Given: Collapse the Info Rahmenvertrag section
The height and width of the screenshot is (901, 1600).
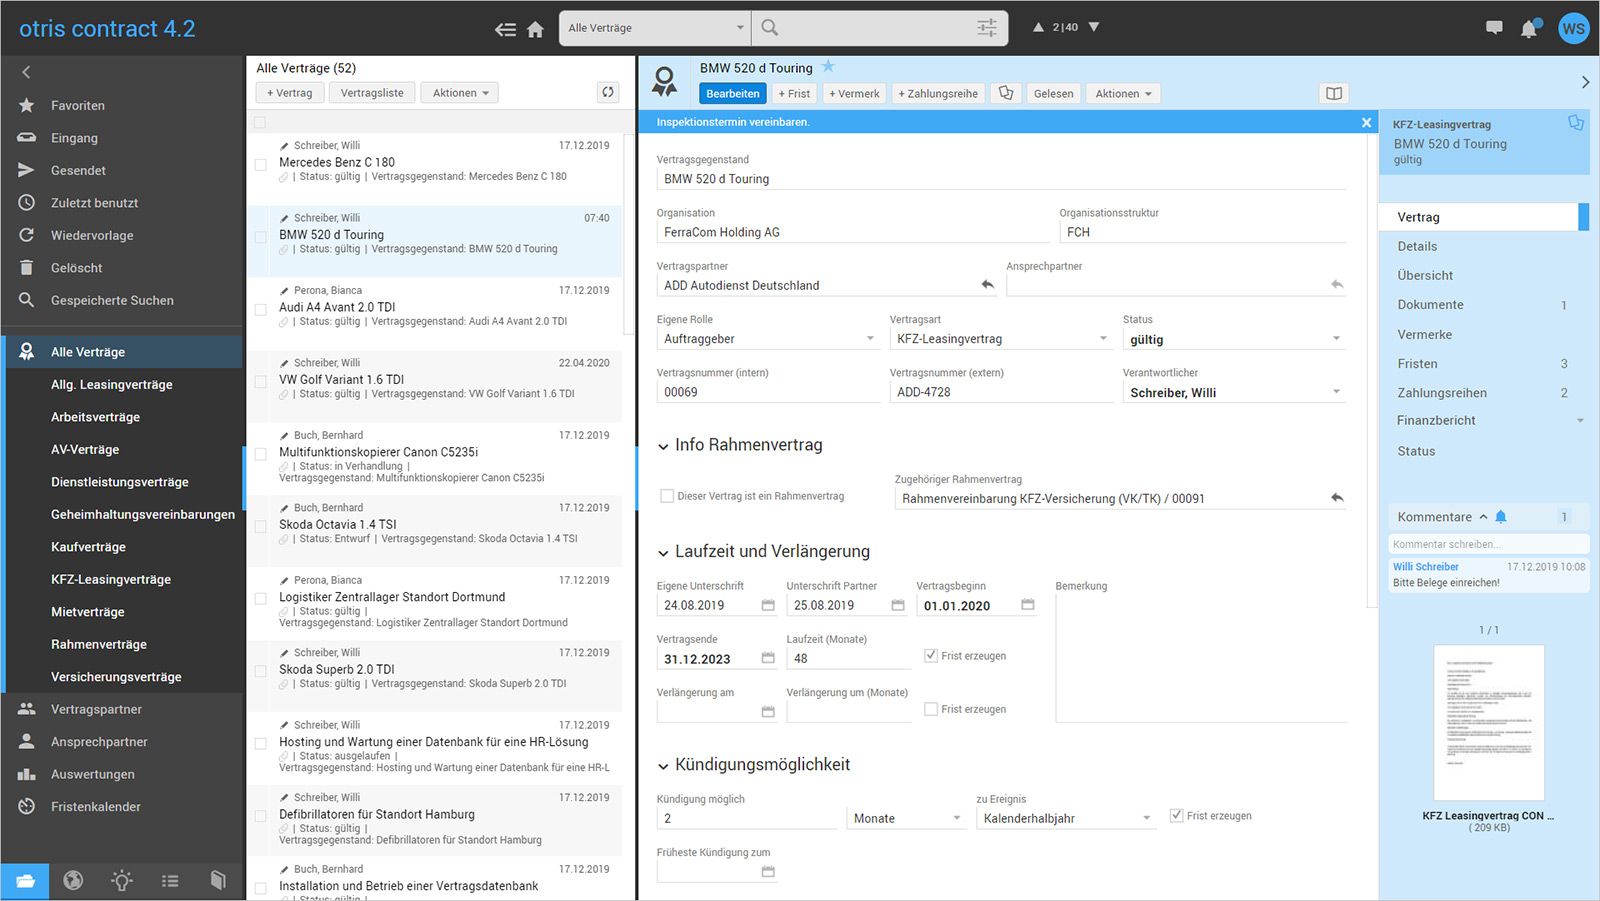Looking at the screenshot, I should (663, 446).
